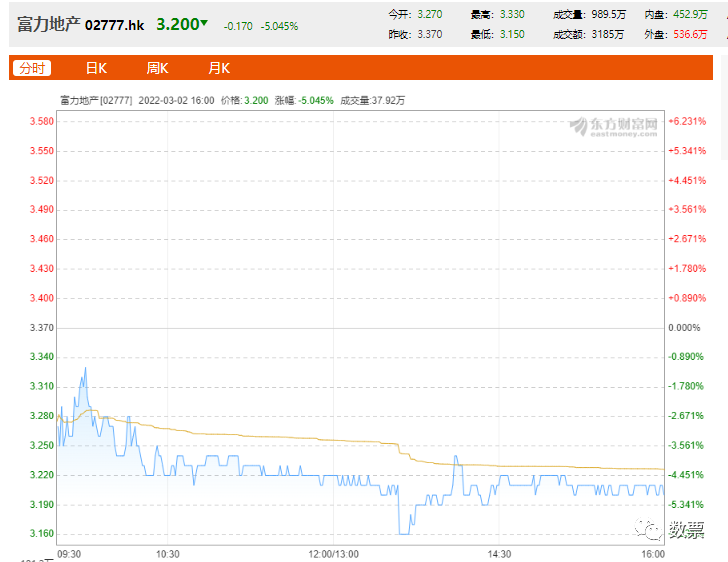Click time axis label 14:30
The image size is (728, 562).
[x=499, y=554]
